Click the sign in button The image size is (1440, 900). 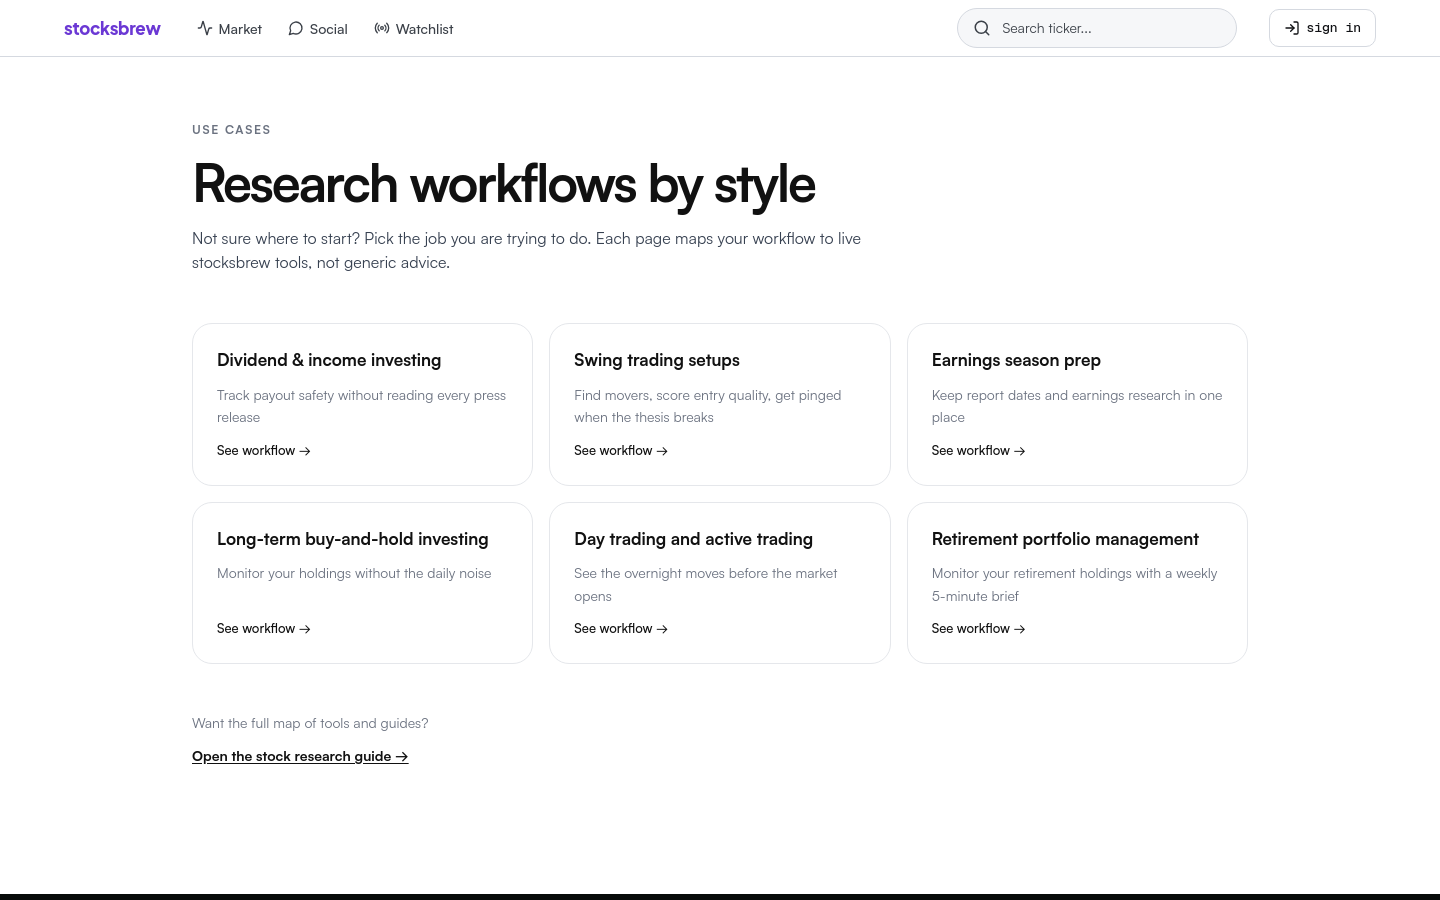point(1322,28)
